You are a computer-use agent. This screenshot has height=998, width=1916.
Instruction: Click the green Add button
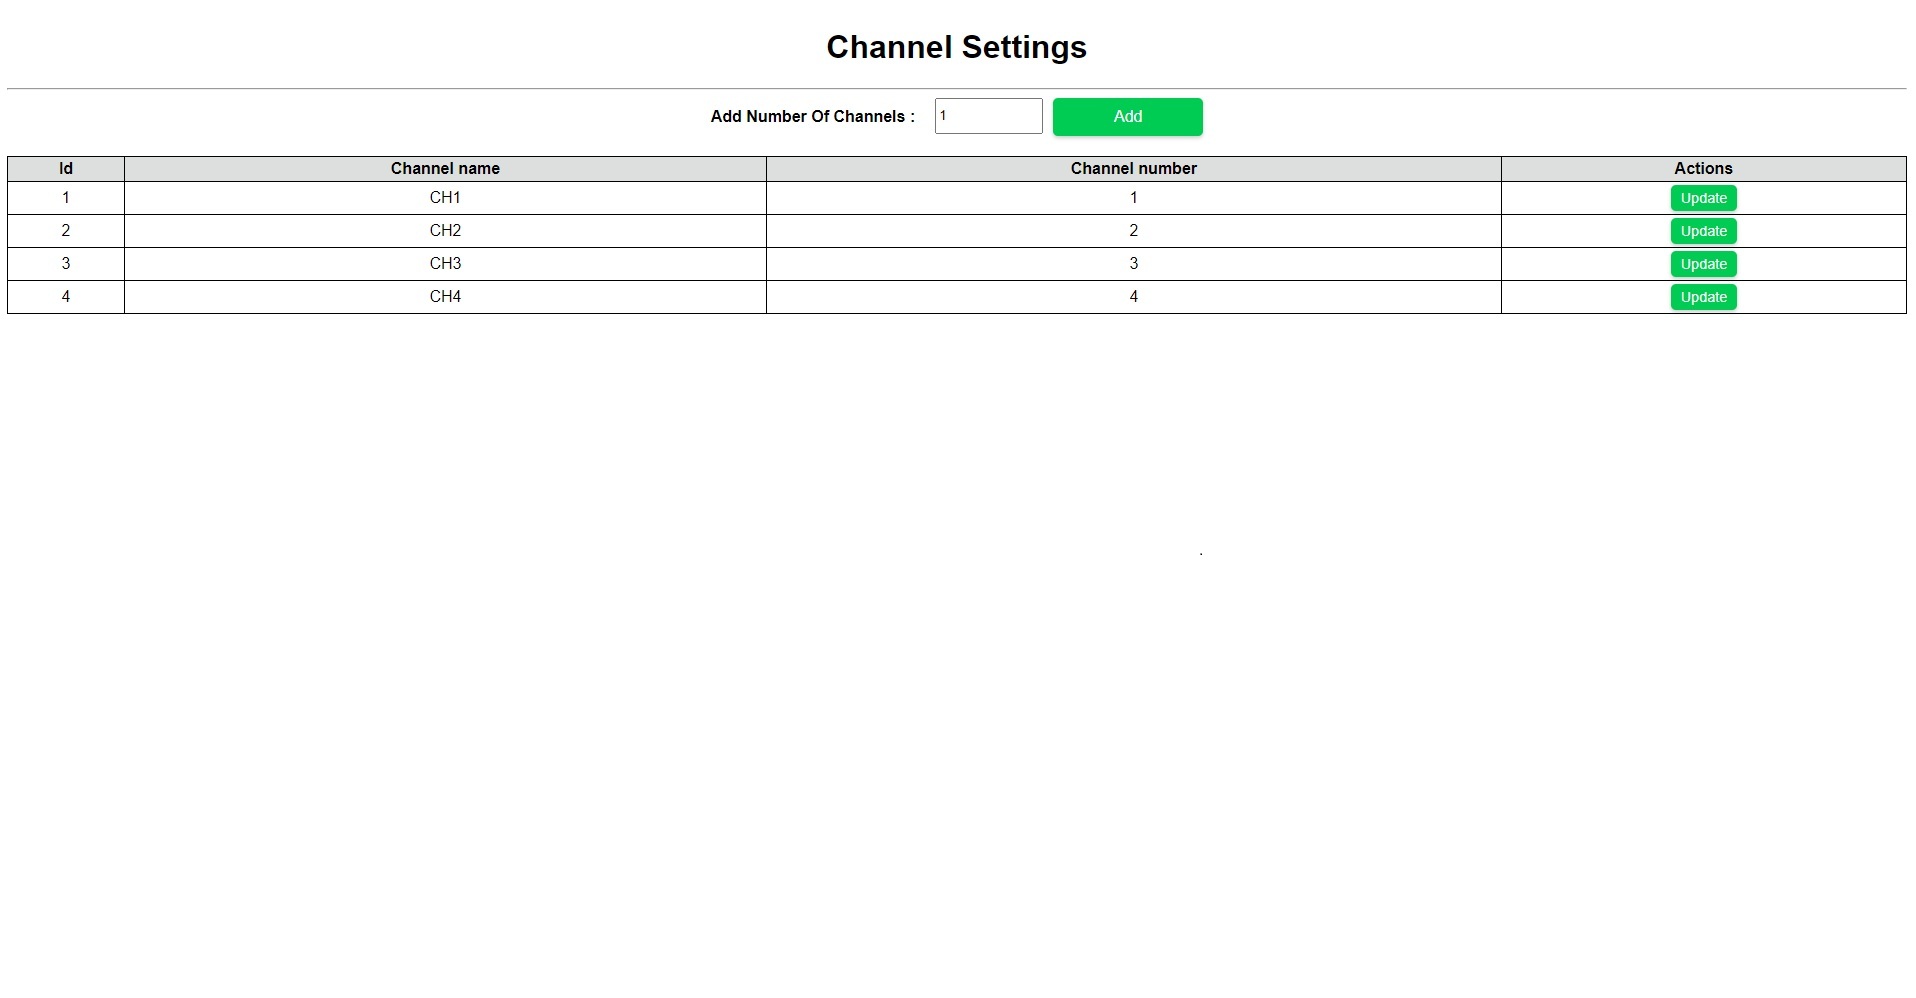coord(1127,116)
